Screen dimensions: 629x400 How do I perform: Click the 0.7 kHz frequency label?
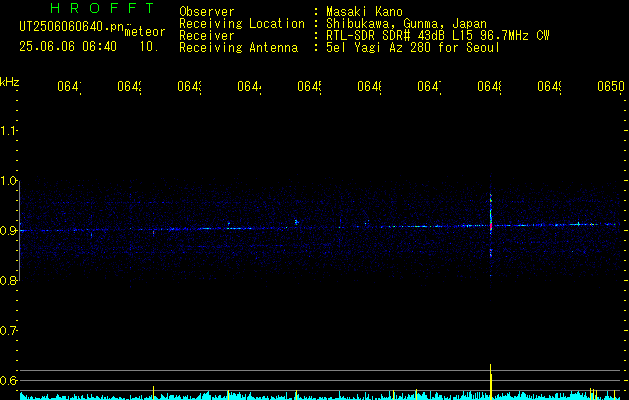pyautogui.click(x=8, y=330)
